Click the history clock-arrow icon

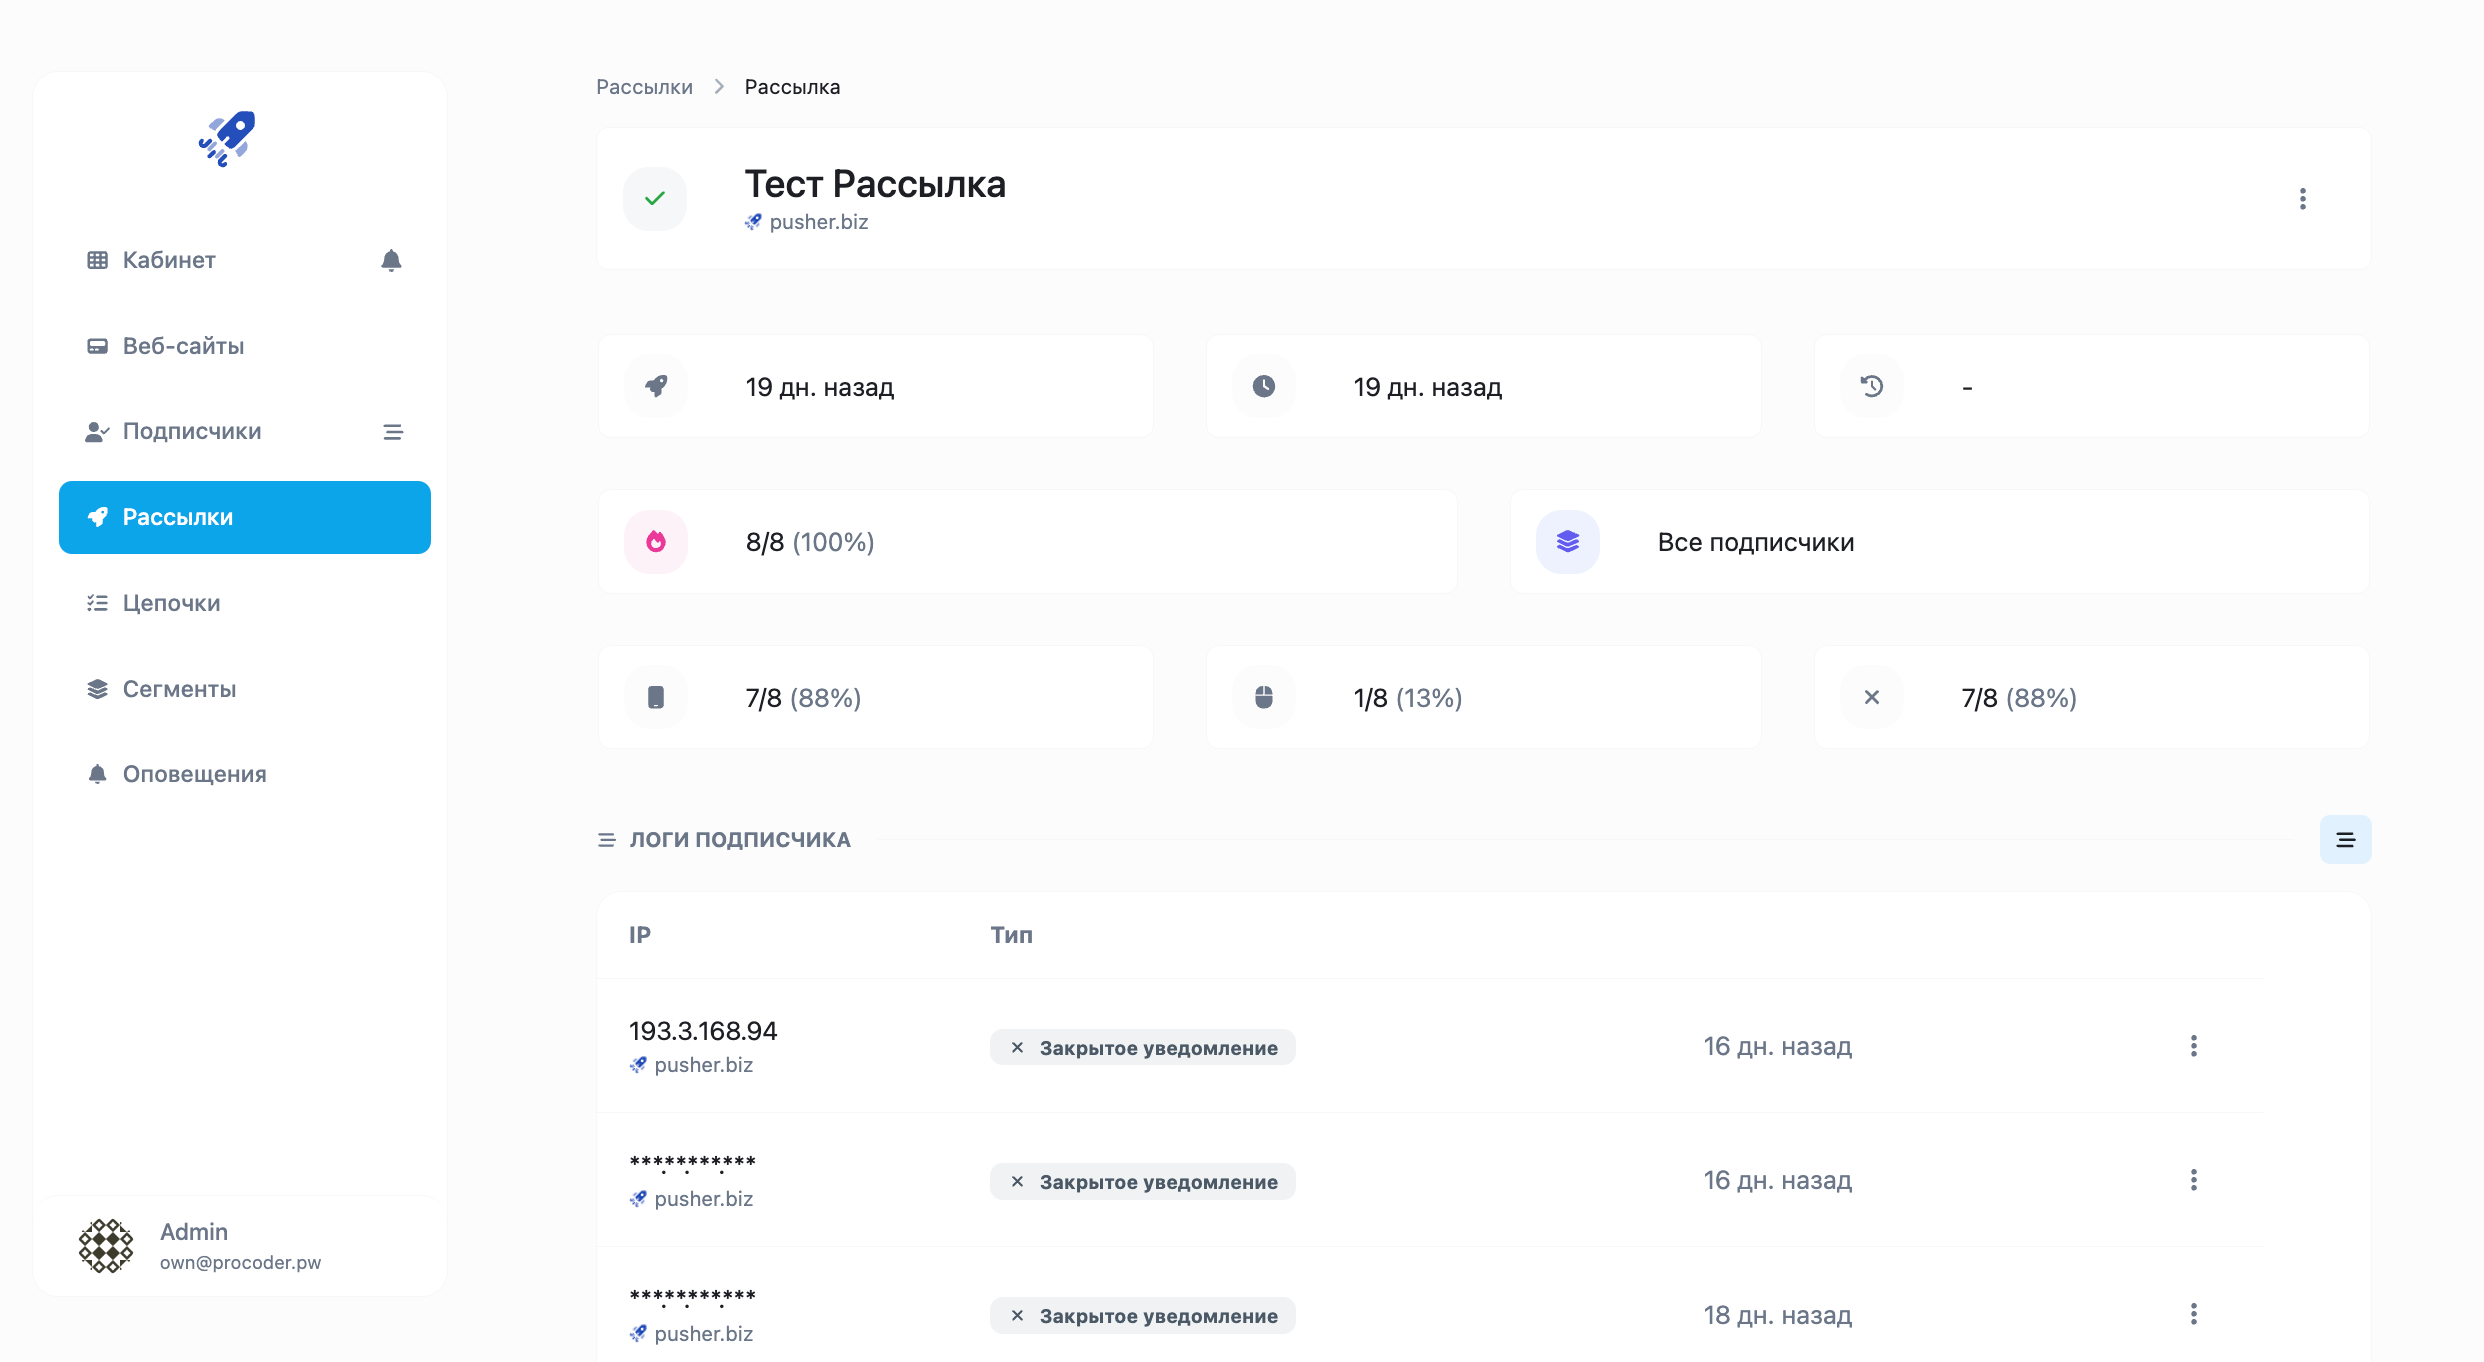(1871, 386)
